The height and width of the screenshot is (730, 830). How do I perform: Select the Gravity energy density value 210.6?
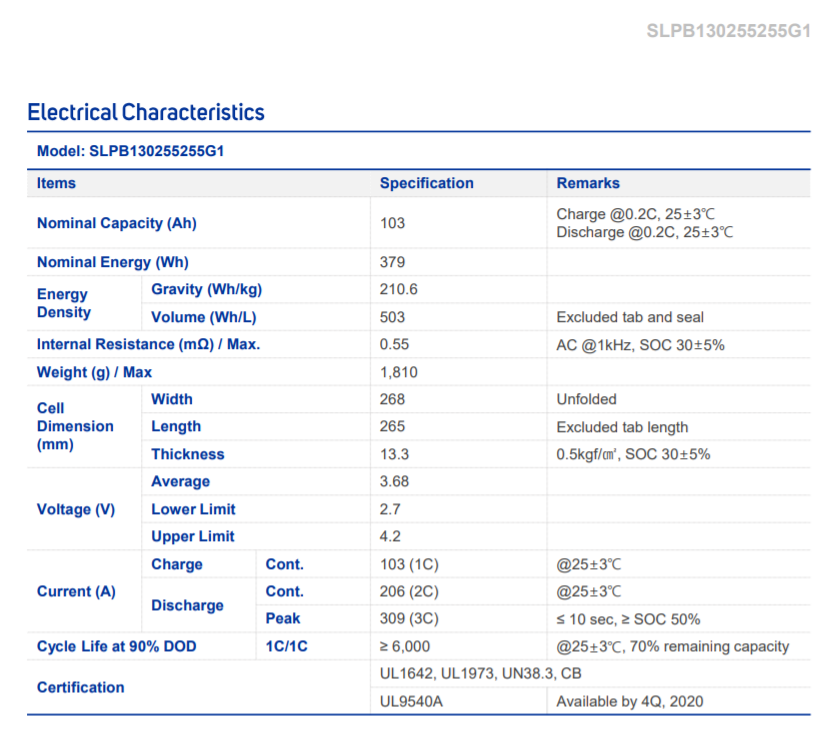pos(399,289)
